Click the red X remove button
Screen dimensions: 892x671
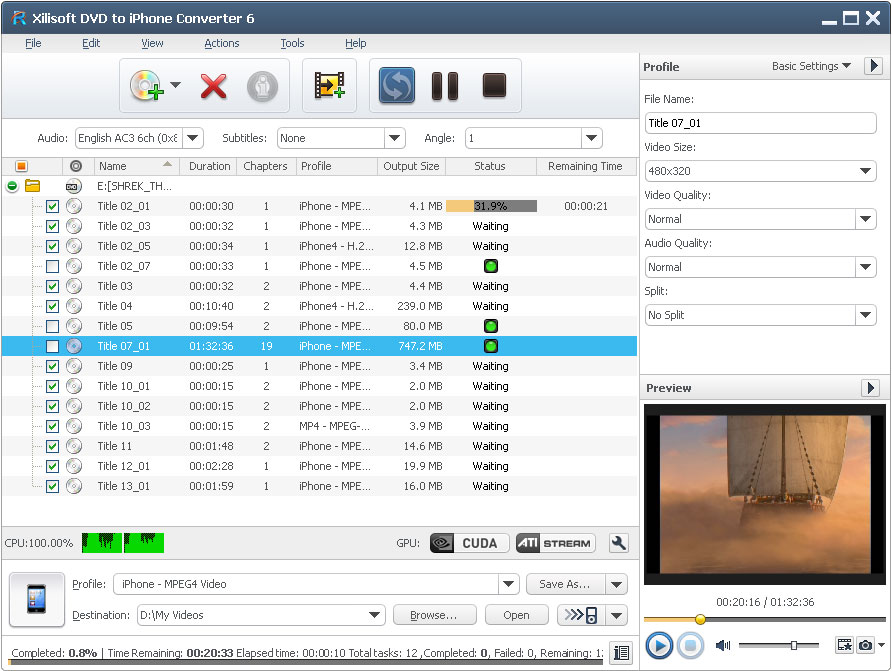coord(213,86)
